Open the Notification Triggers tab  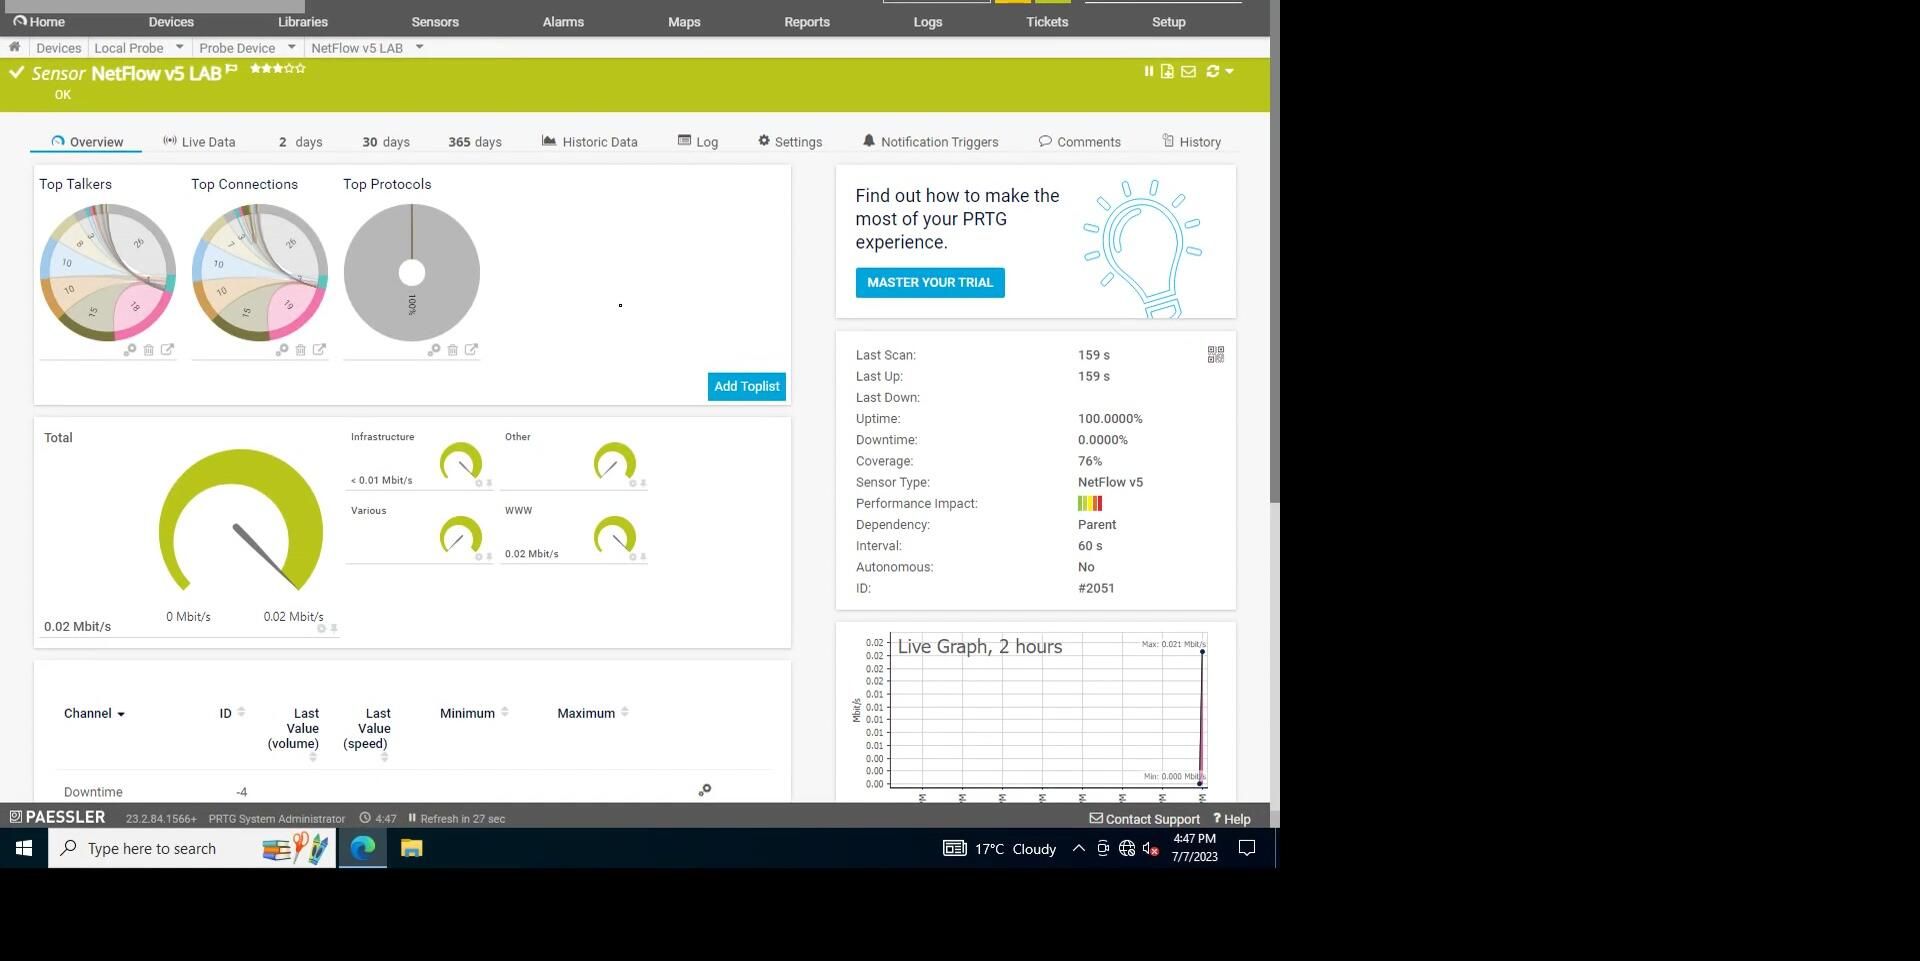tap(930, 142)
